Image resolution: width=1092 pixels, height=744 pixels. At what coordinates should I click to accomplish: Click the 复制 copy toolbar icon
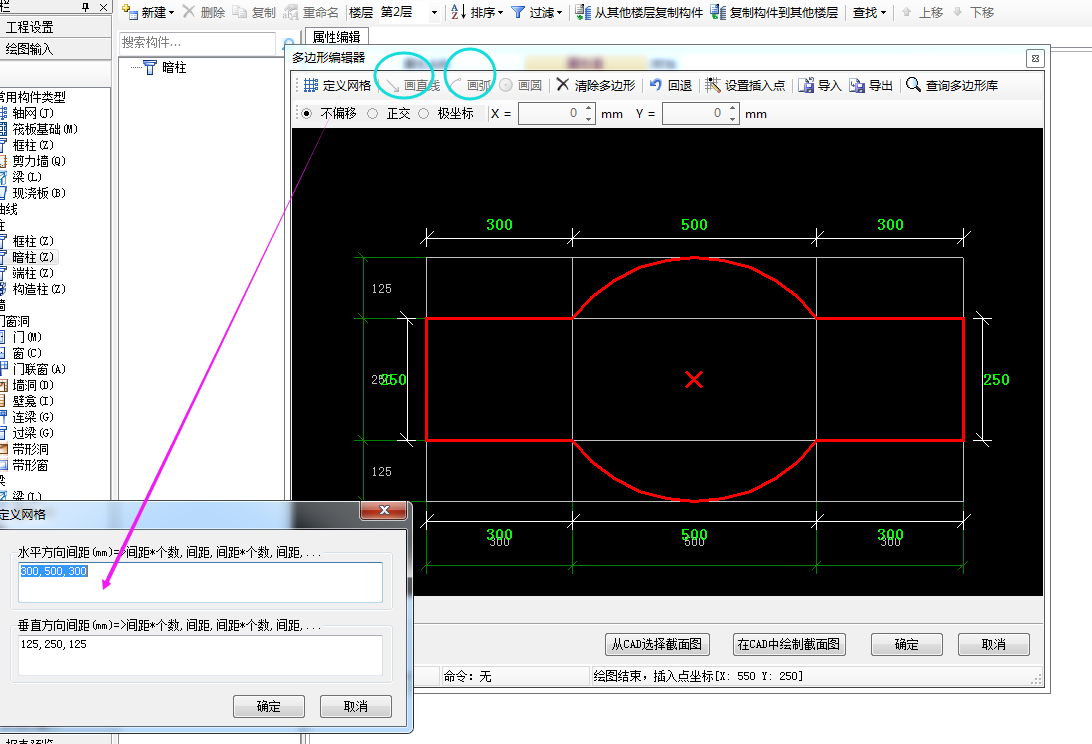pos(239,12)
